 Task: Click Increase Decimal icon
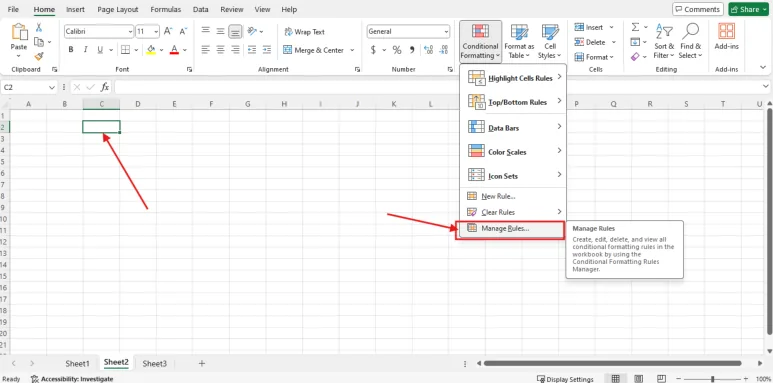428,50
